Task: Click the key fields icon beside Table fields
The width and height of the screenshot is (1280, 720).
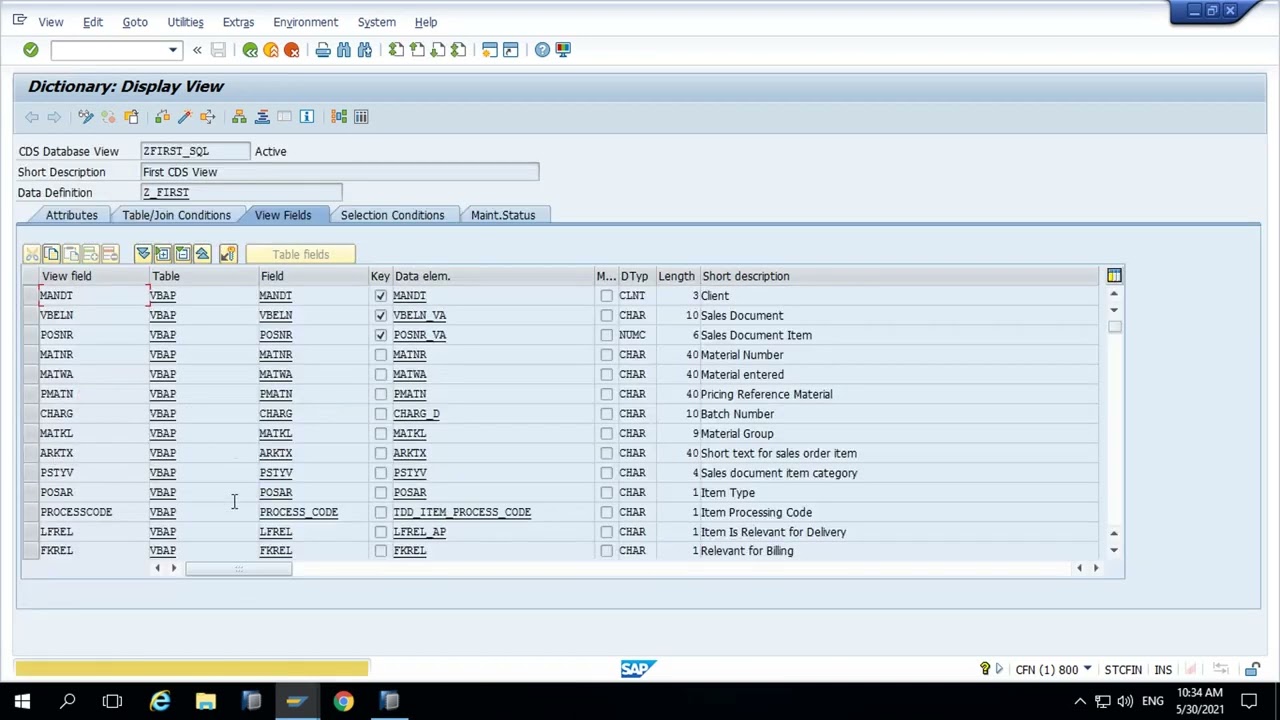Action: click(228, 254)
